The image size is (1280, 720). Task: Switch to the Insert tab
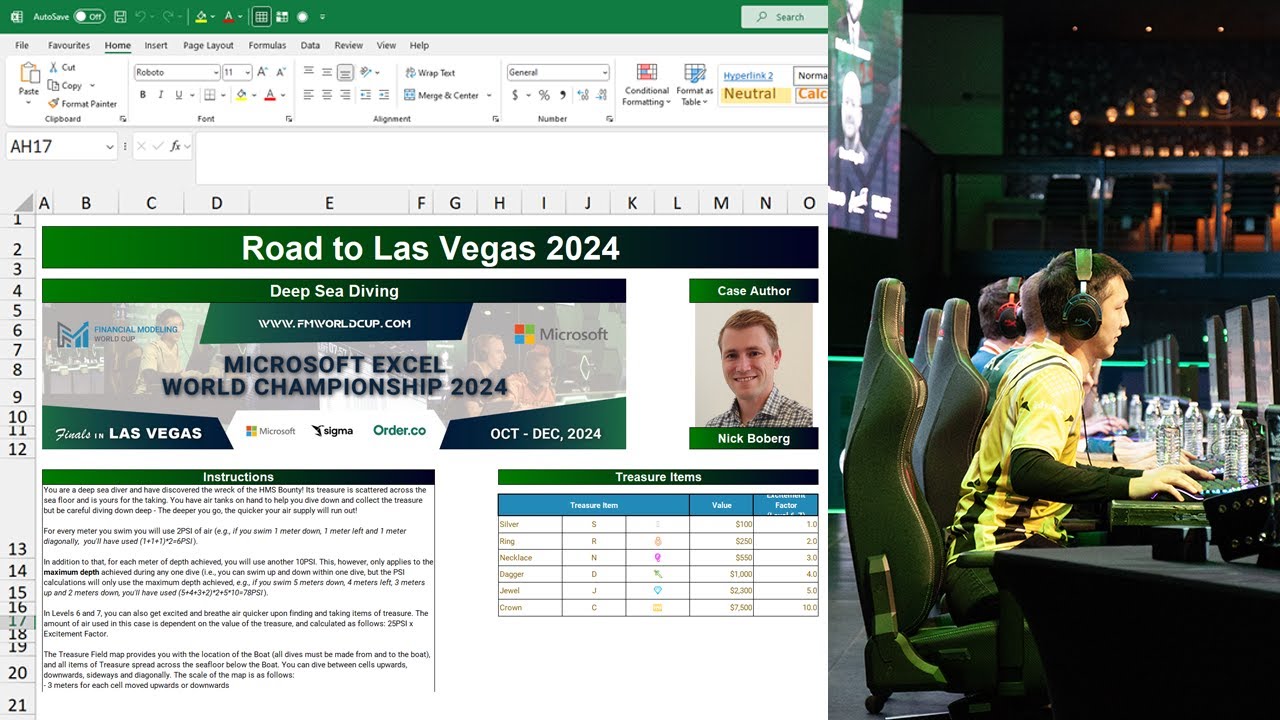pyautogui.click(x=156, y=45)
